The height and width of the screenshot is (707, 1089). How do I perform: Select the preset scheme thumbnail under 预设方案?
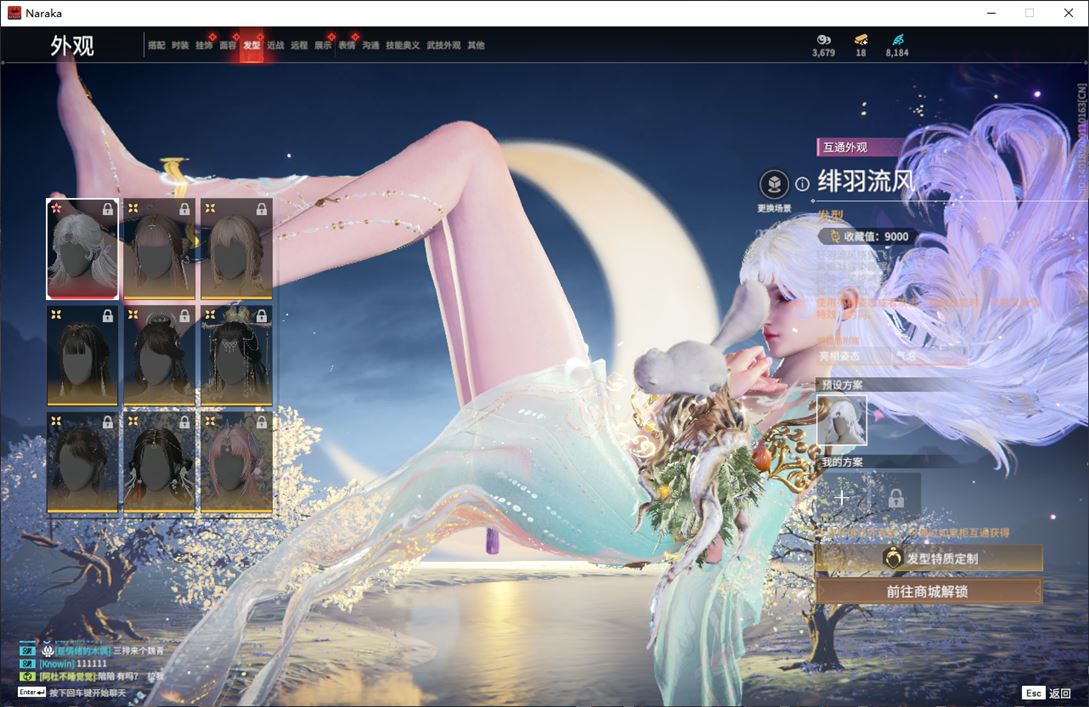[842, 420]
